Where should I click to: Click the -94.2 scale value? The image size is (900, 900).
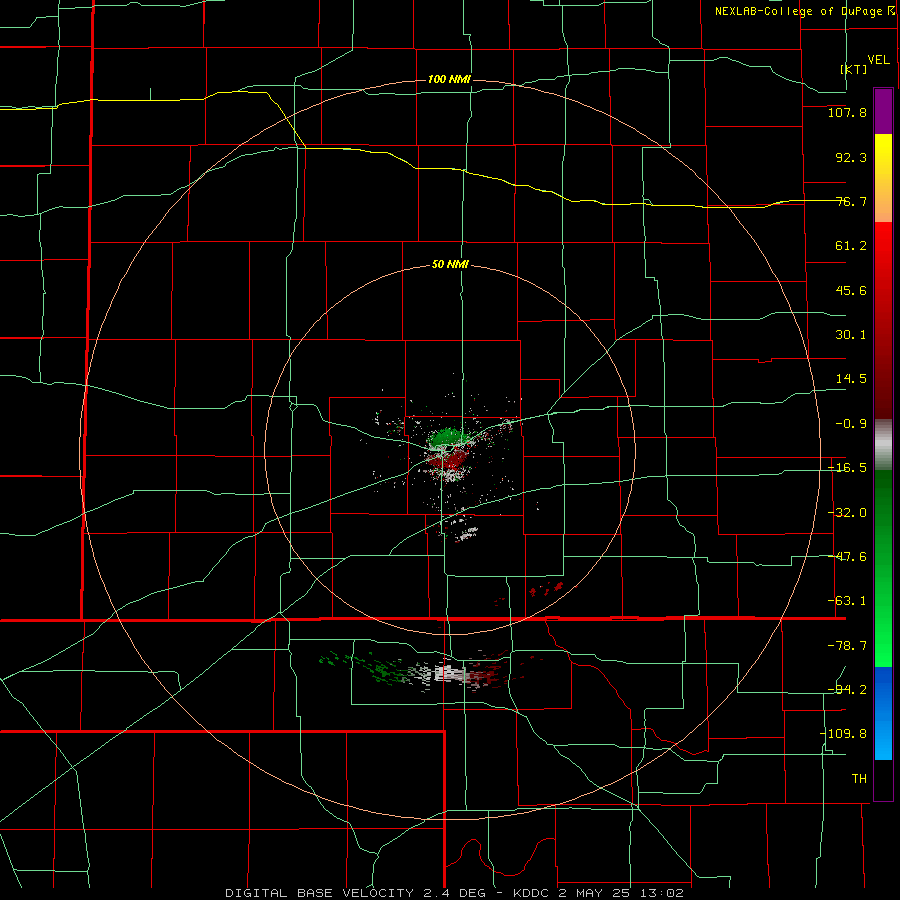847,689
